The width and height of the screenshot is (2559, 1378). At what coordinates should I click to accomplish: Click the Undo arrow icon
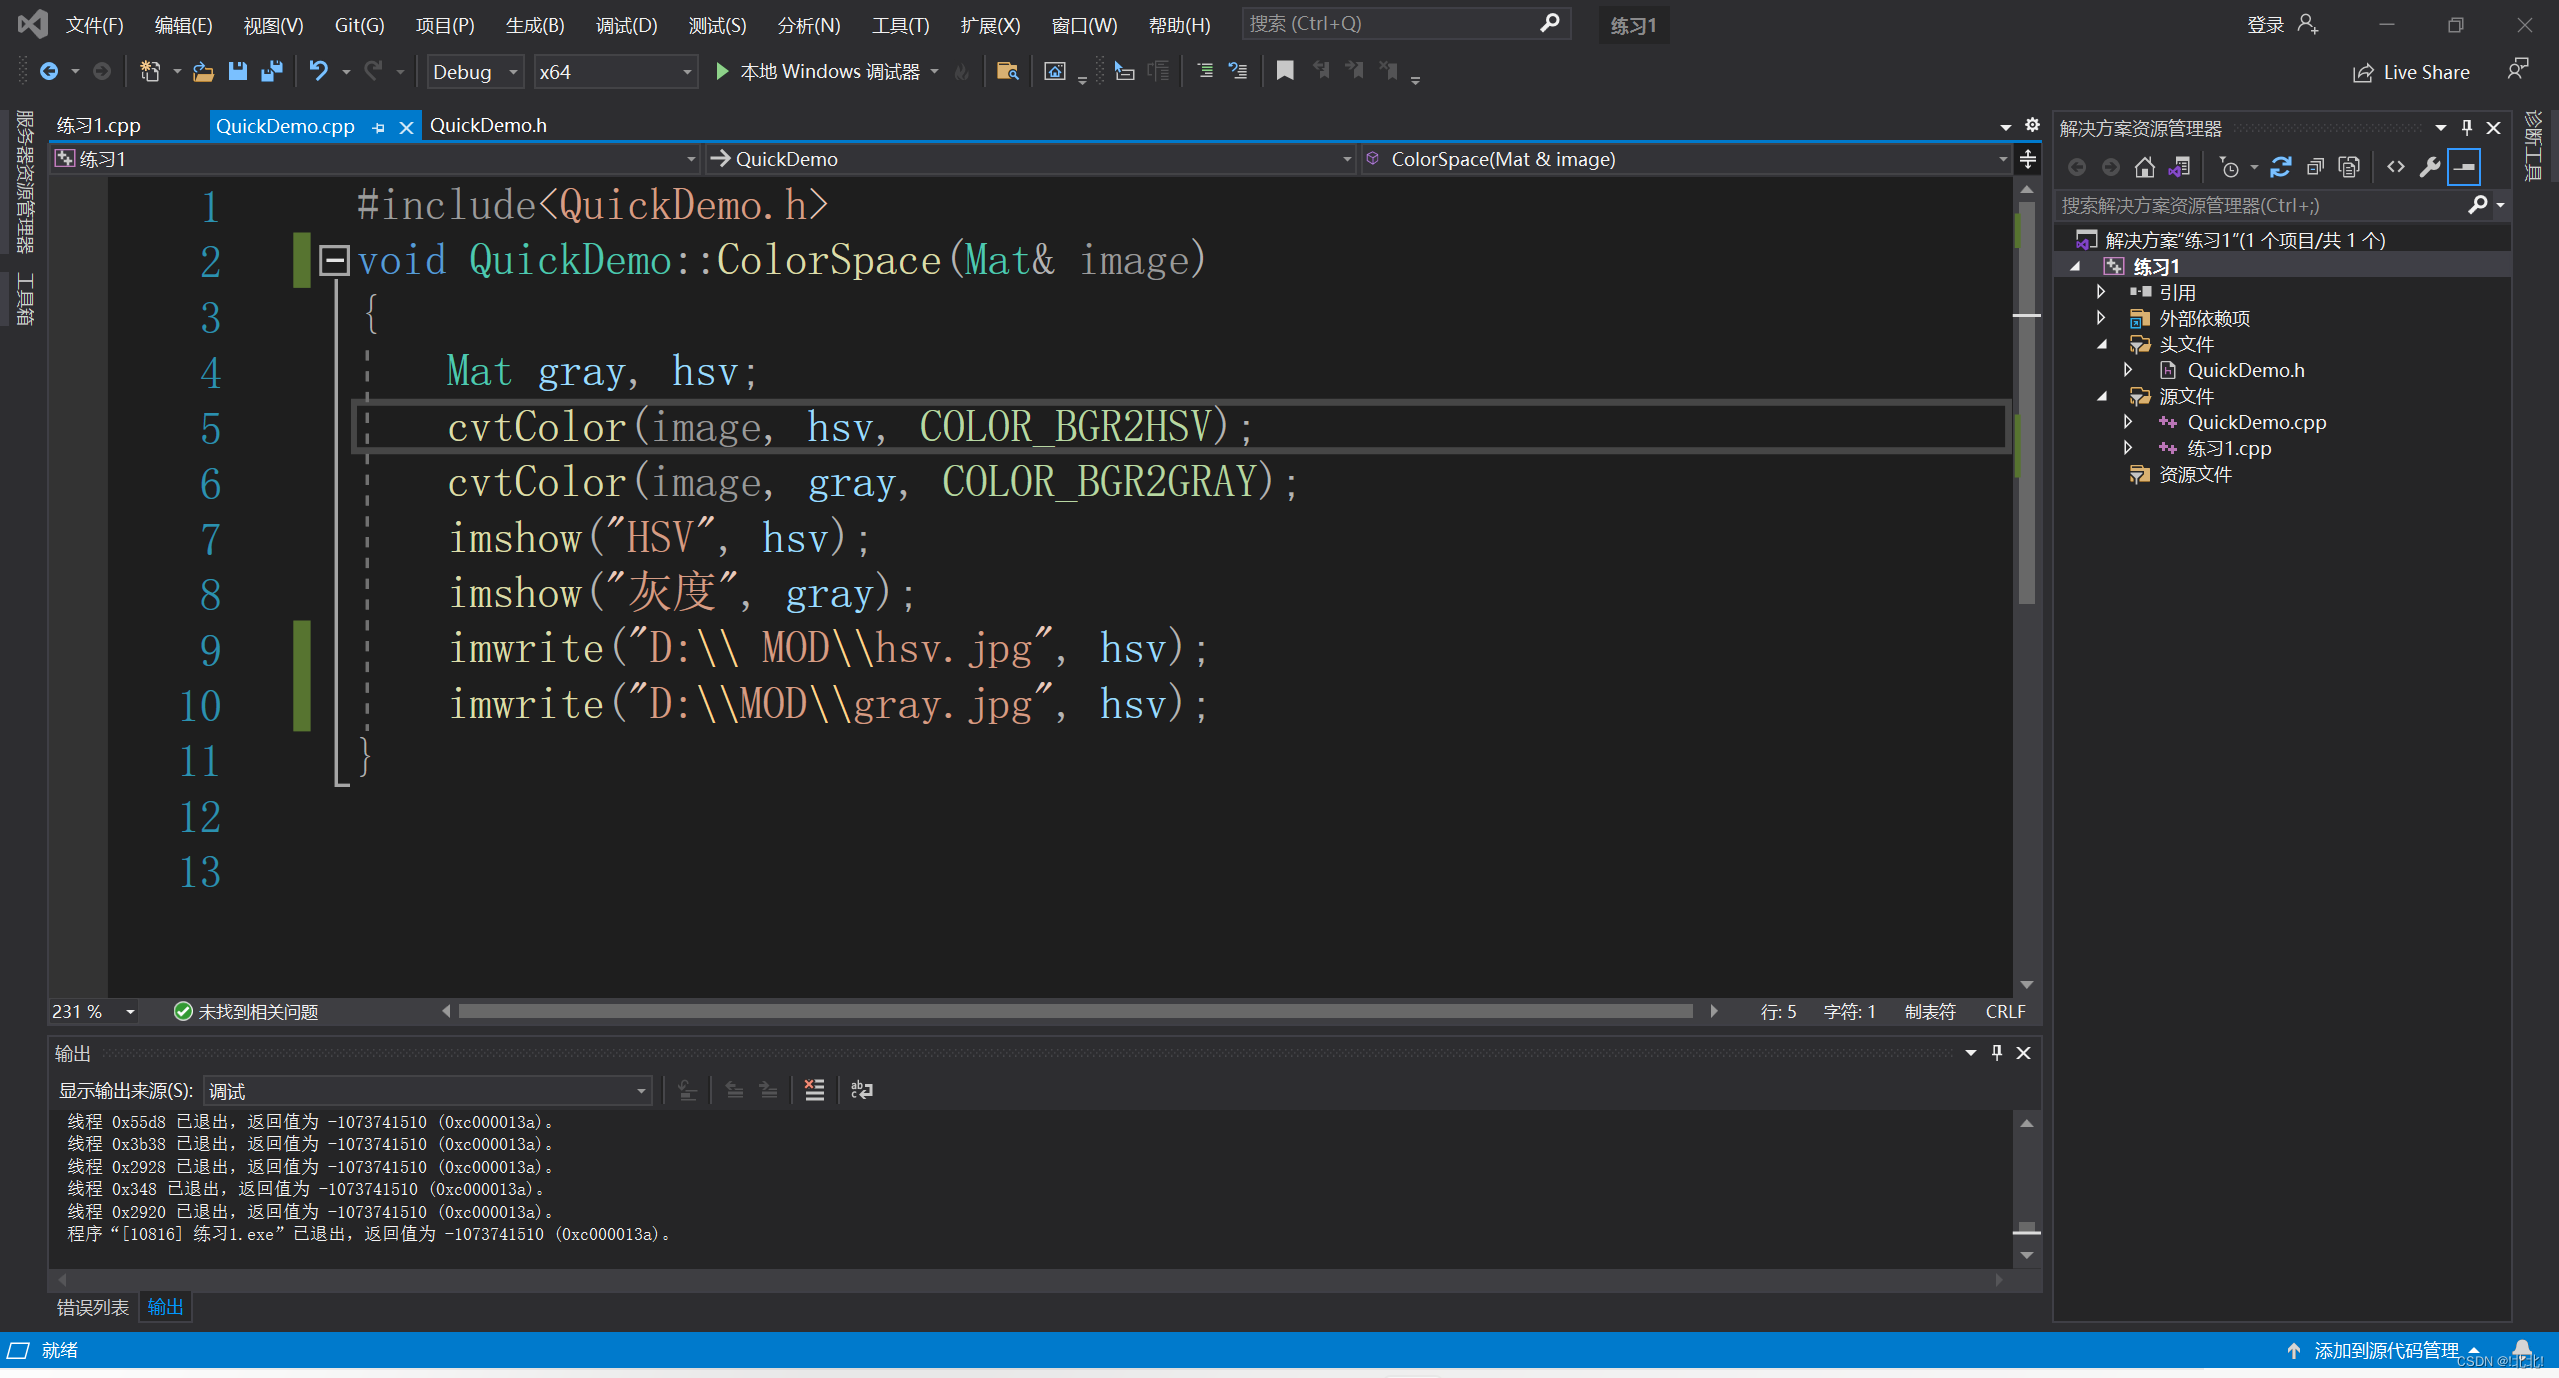click(318, 71)
